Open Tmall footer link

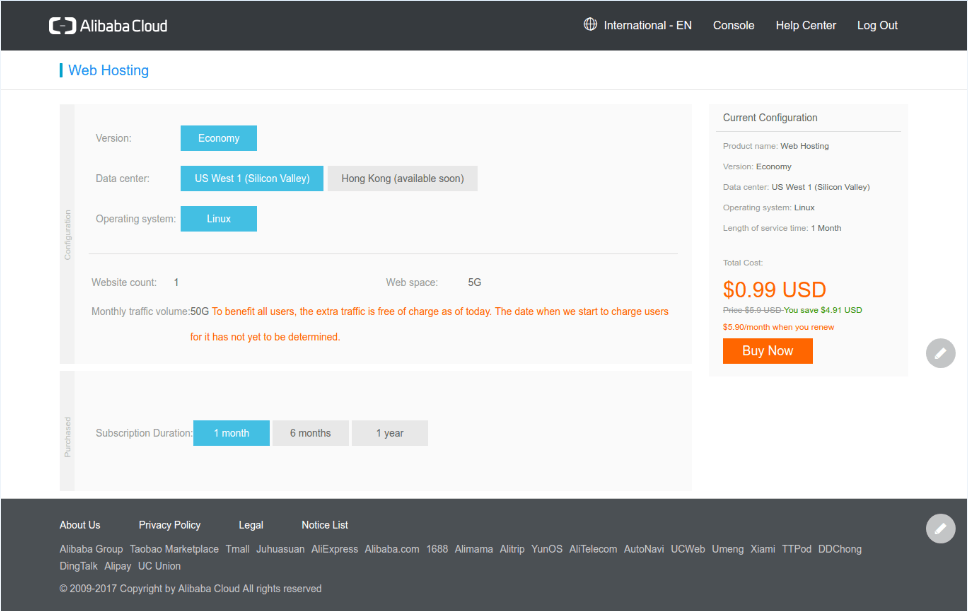tap(238, 549)
